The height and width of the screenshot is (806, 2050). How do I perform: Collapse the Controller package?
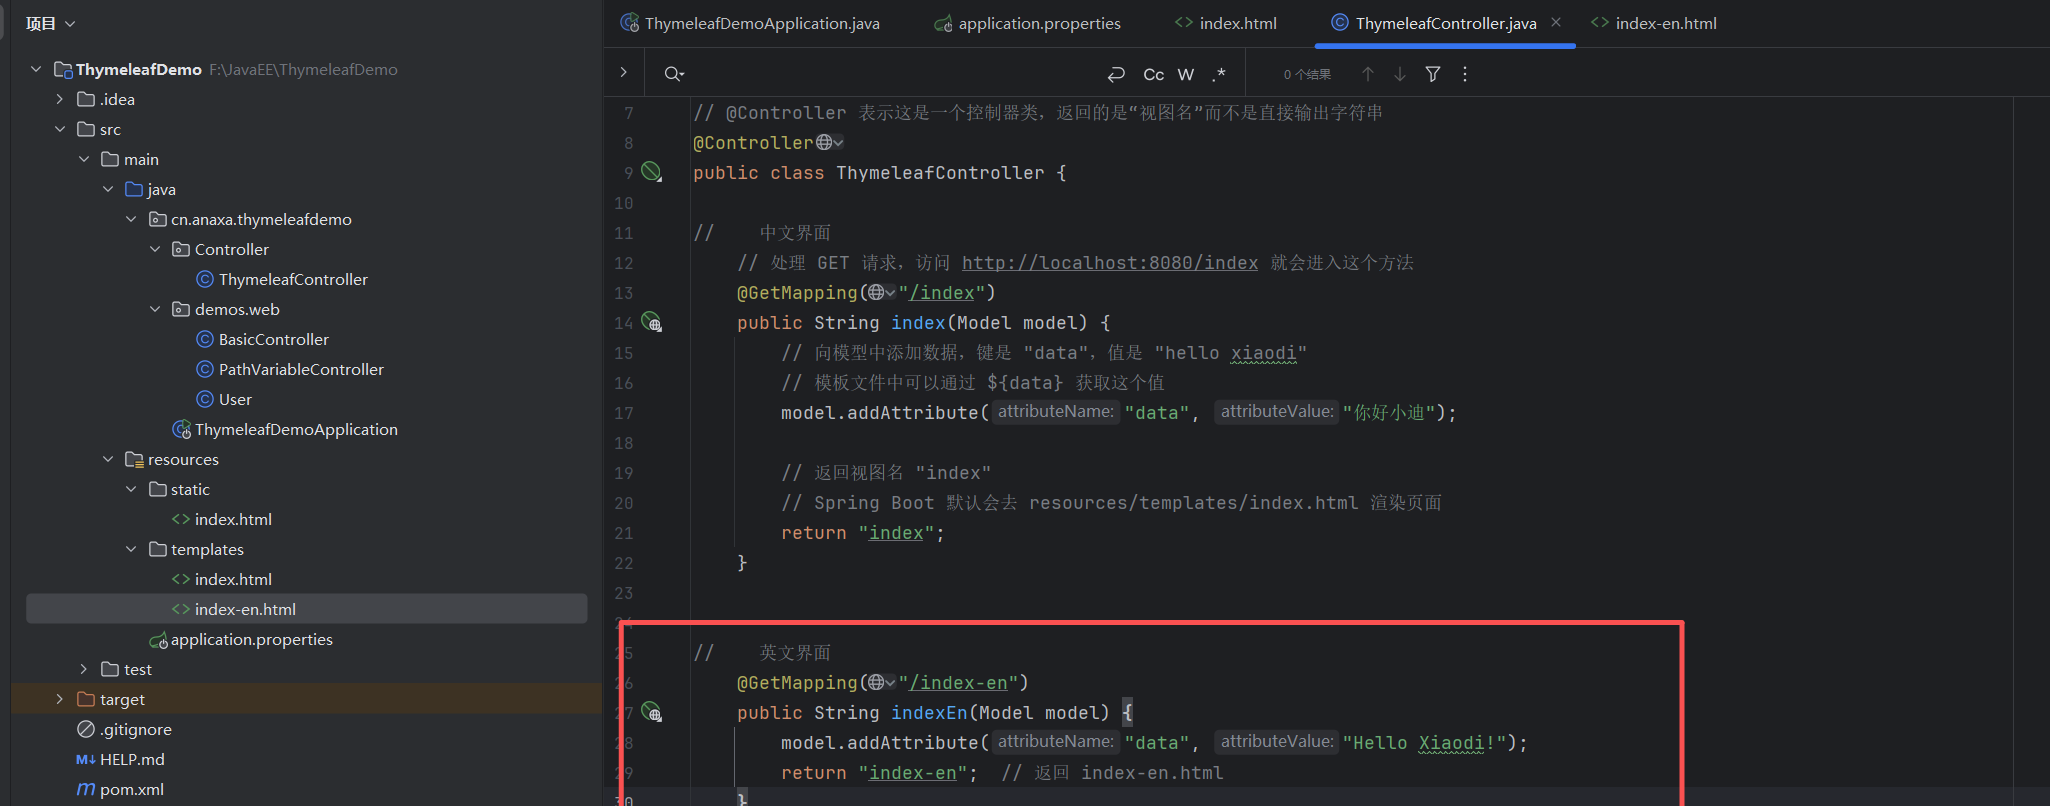[x=155, y=249]
